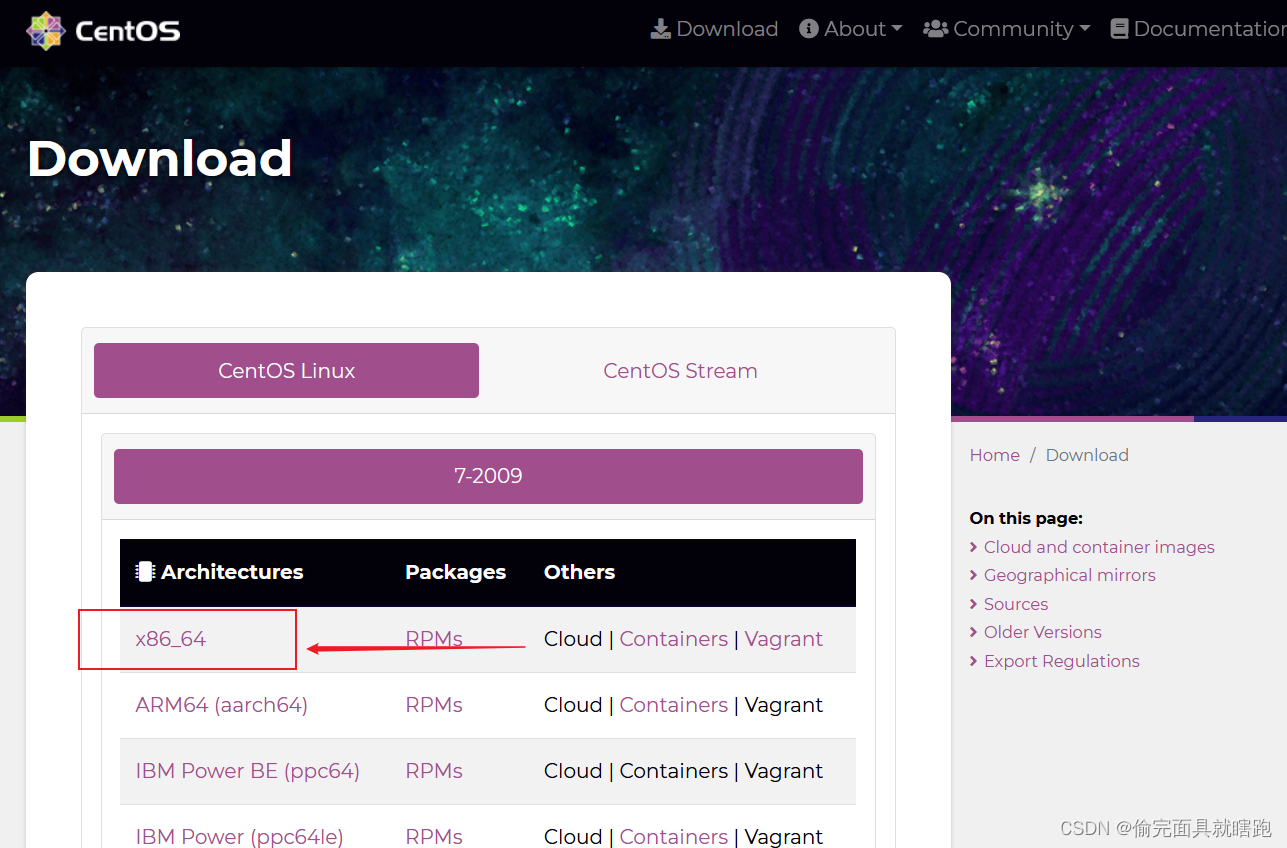This screenshot has height=848, width=1287.
Task: Click the Documentation book icon
Action: [1120, 29]
